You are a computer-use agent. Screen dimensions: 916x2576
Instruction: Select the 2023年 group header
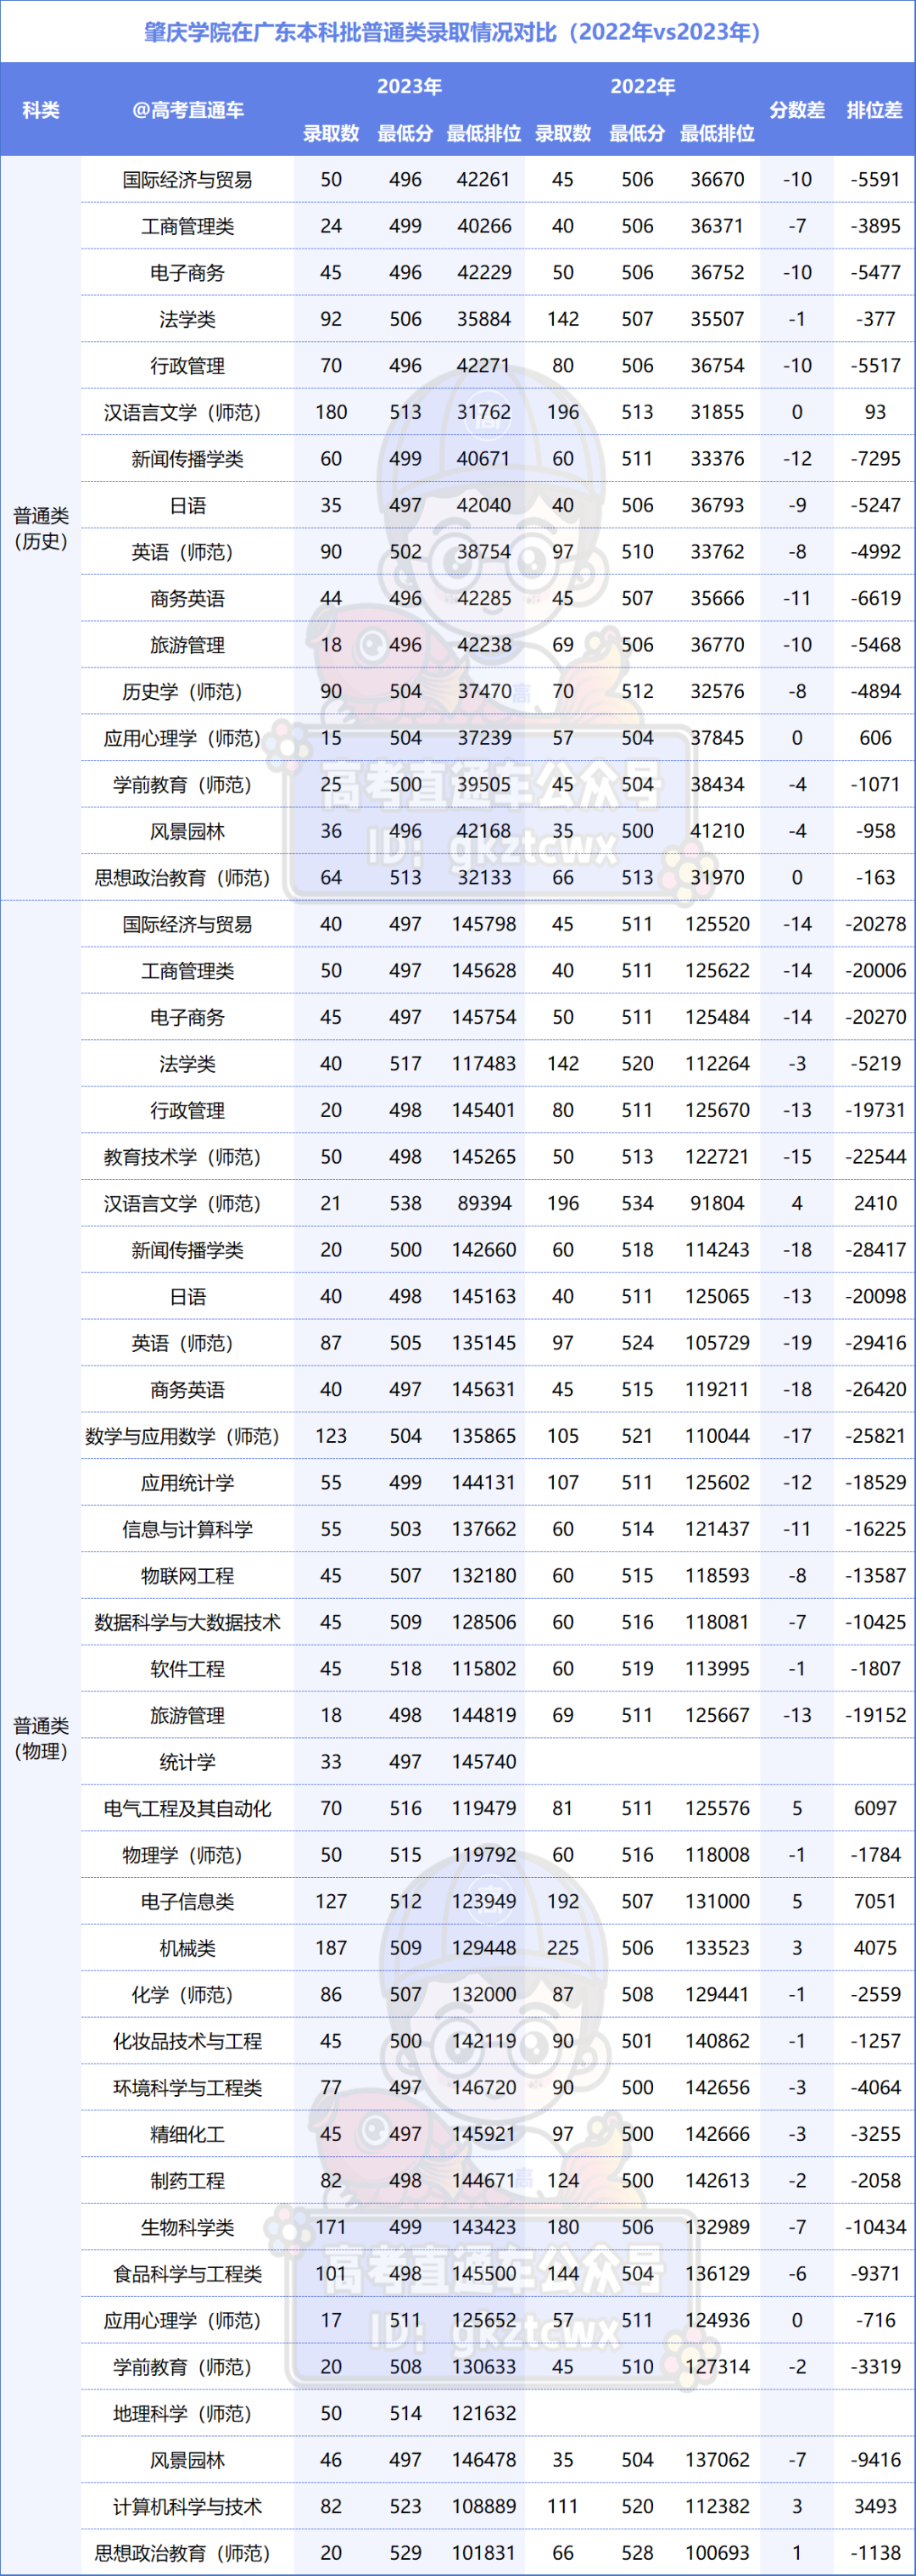(x=409, y=86)
